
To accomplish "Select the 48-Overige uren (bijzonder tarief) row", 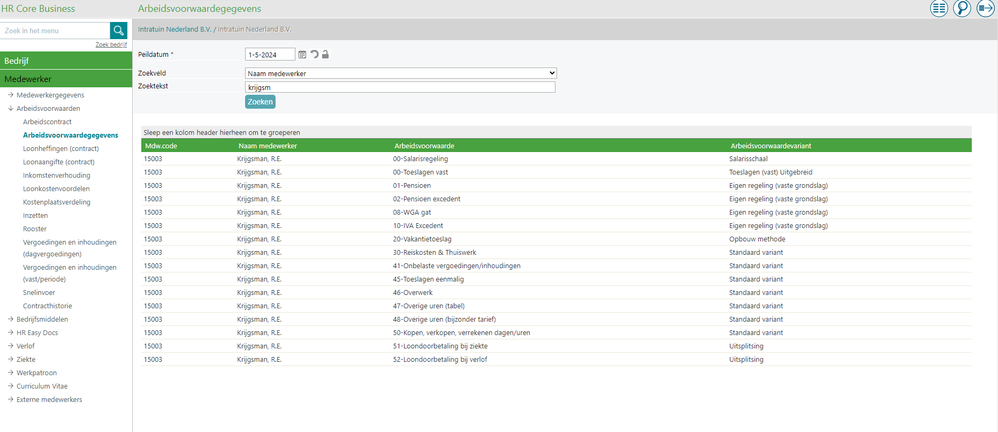I will click(556, 319).
